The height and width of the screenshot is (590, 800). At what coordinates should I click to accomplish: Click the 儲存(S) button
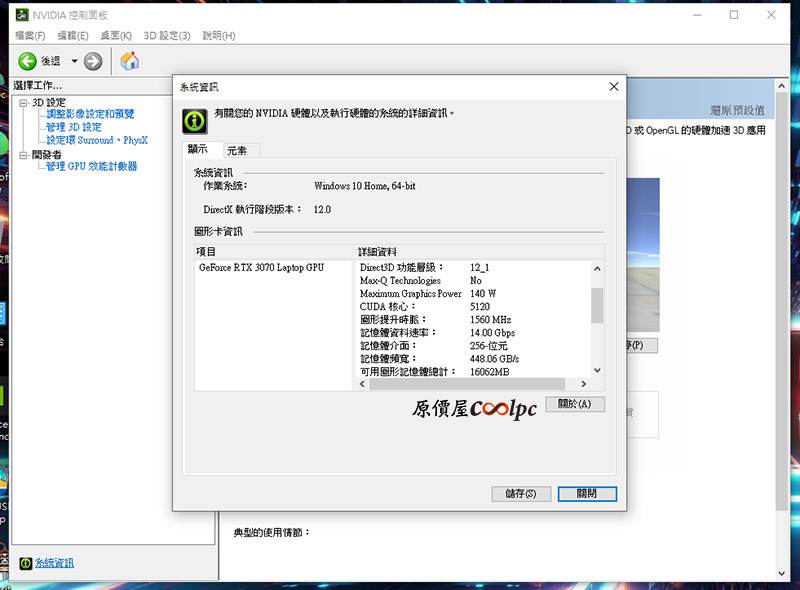coord(521,494)
